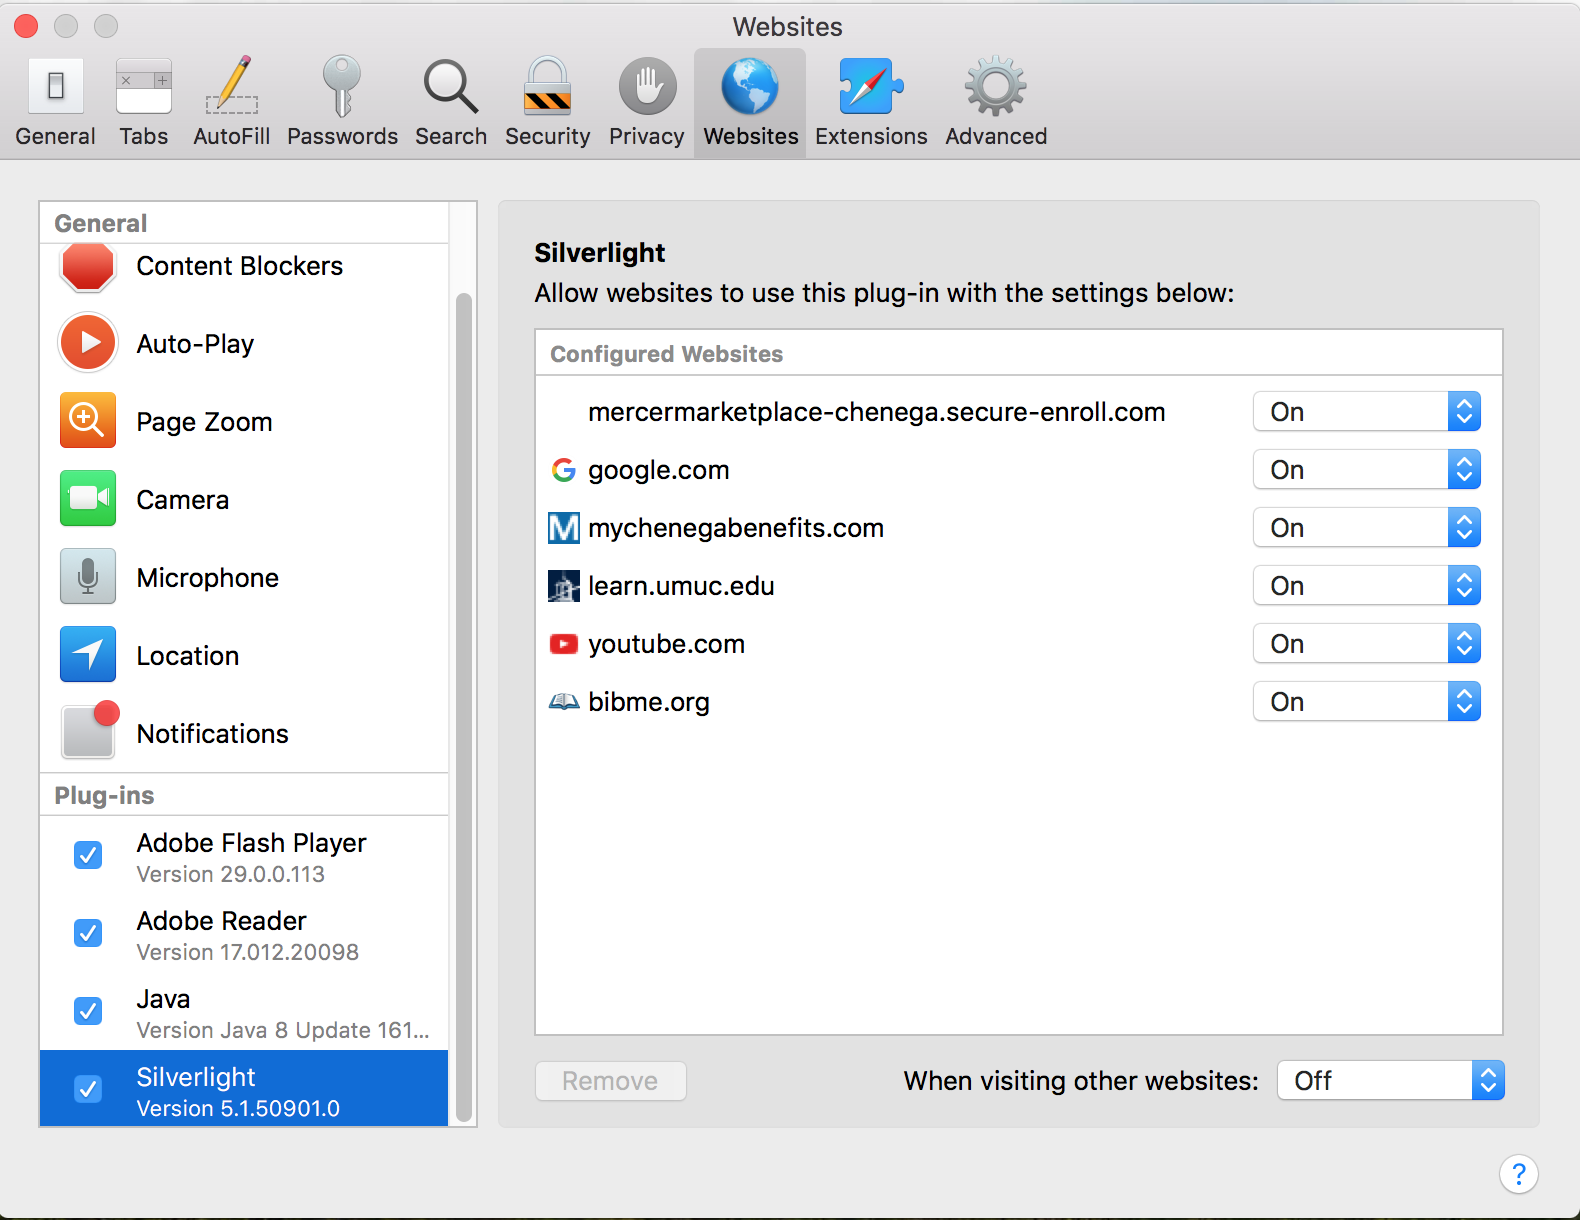Image resolution: width=1580 pixels, height=1220 pixels.
Task: Switch to the Passwords tab label
Action: [342, 136]
